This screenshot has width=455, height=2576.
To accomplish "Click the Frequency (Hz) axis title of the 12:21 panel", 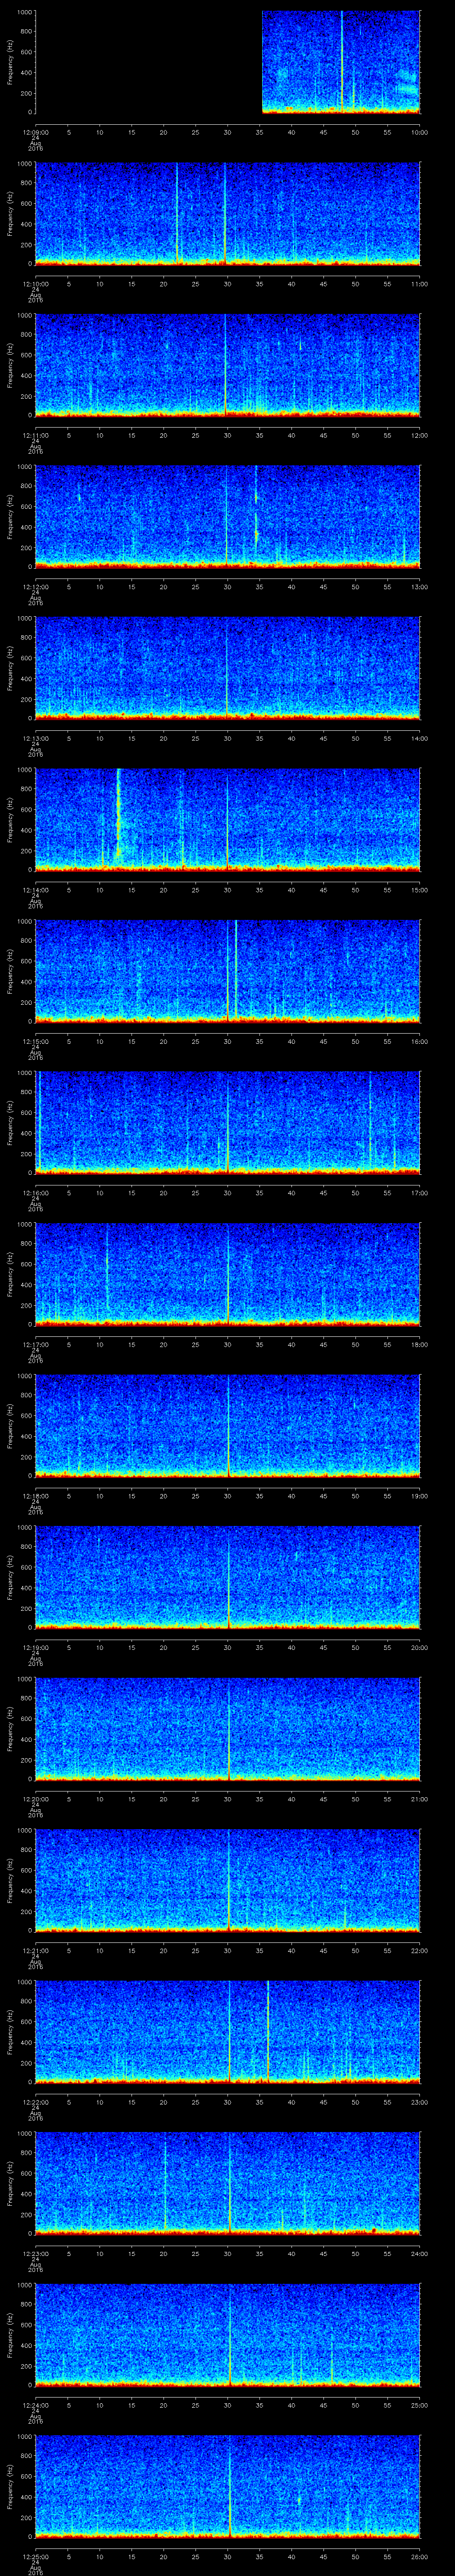I will pyautogui.click(x=10, y=1880).
